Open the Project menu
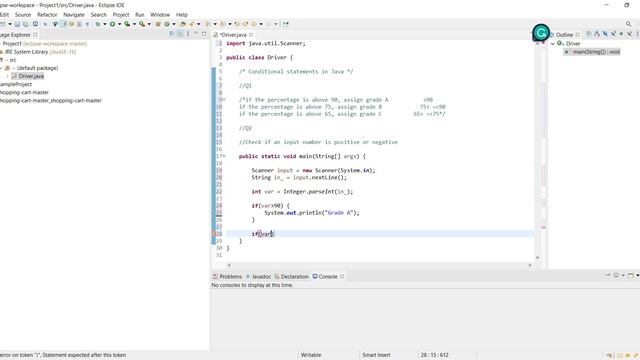This screenshot has height=360, width=640. click(121, 15)
